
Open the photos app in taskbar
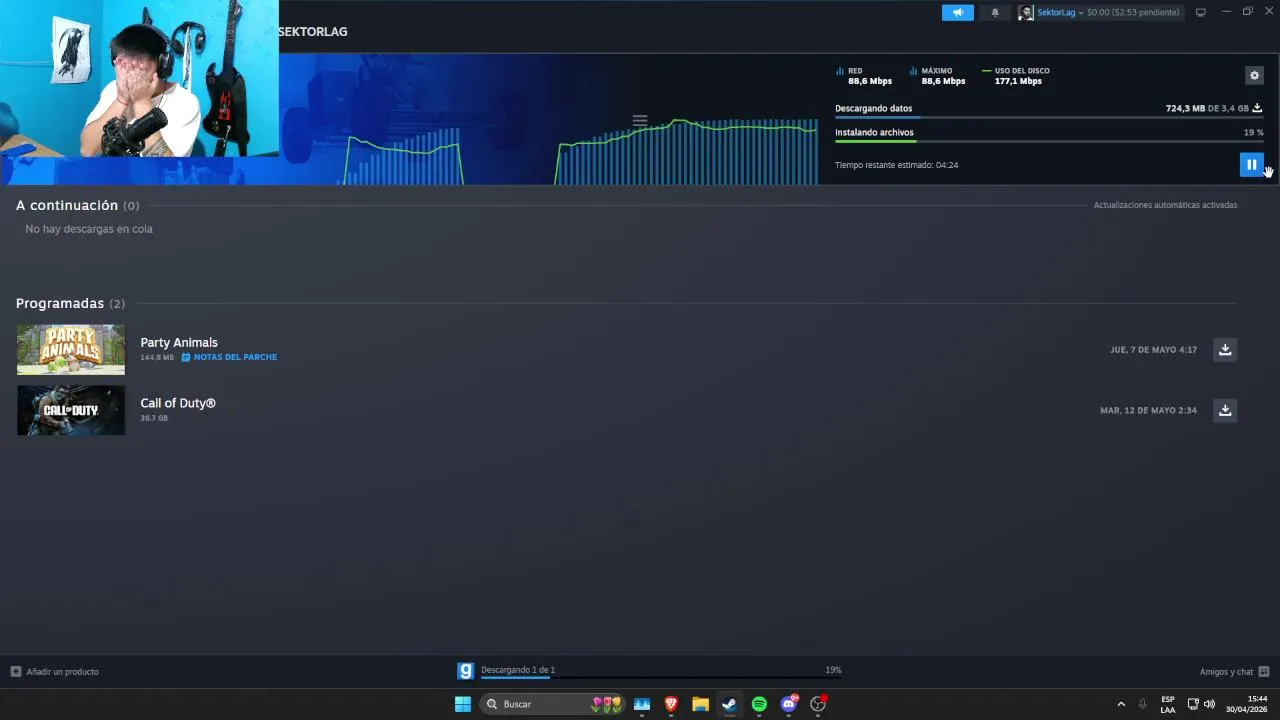click(x=642, y=704)
